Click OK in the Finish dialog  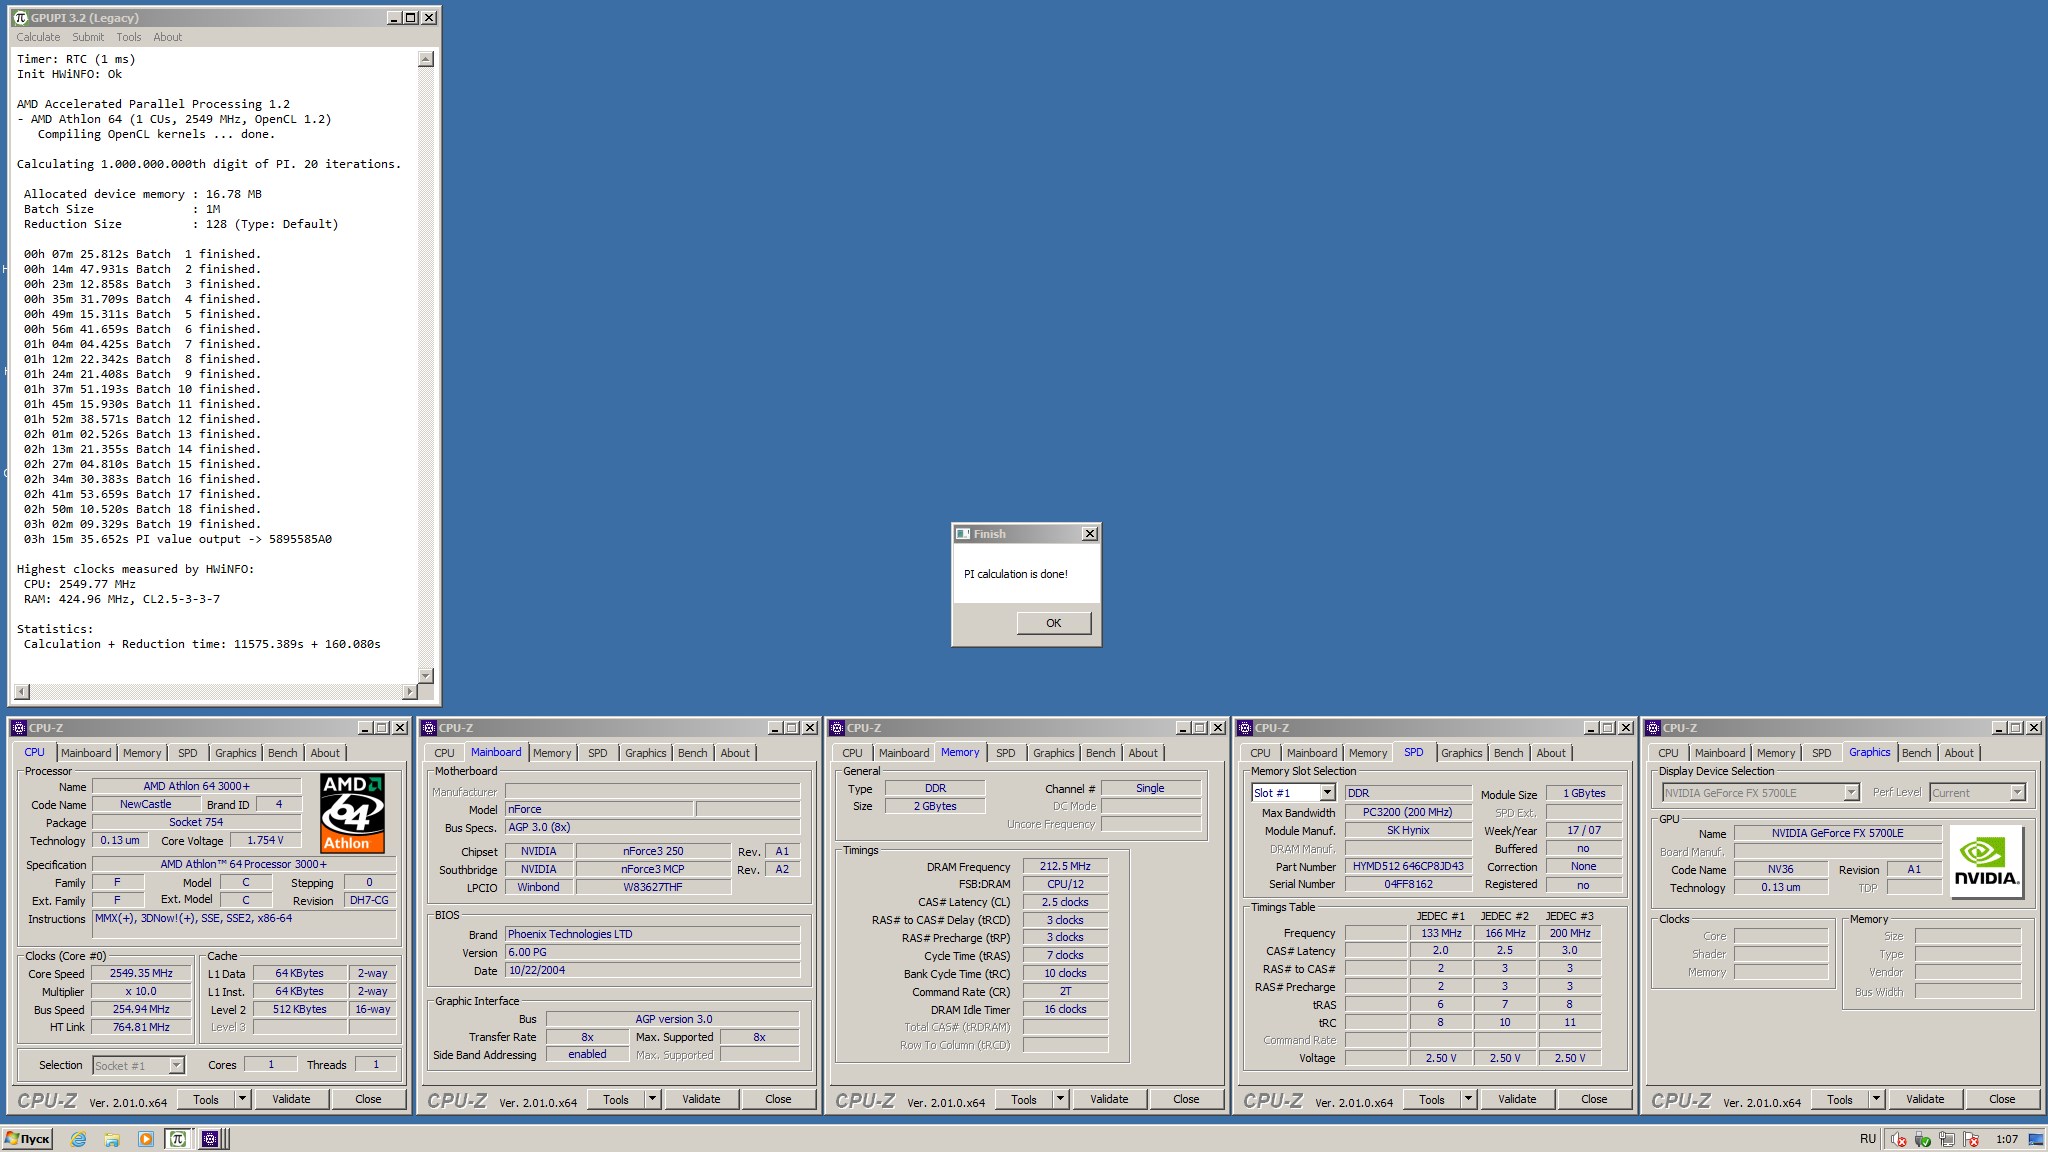click(x=1054, y=623)
